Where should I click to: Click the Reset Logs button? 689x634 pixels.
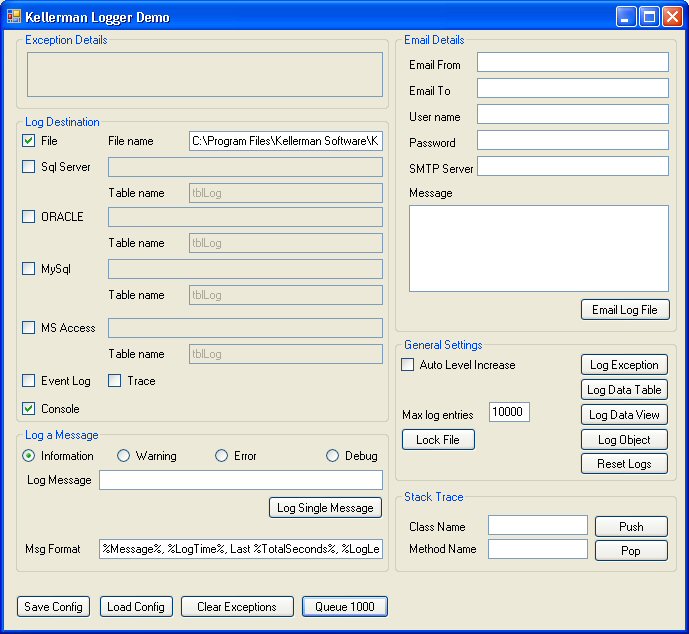[x=624, y=464]
